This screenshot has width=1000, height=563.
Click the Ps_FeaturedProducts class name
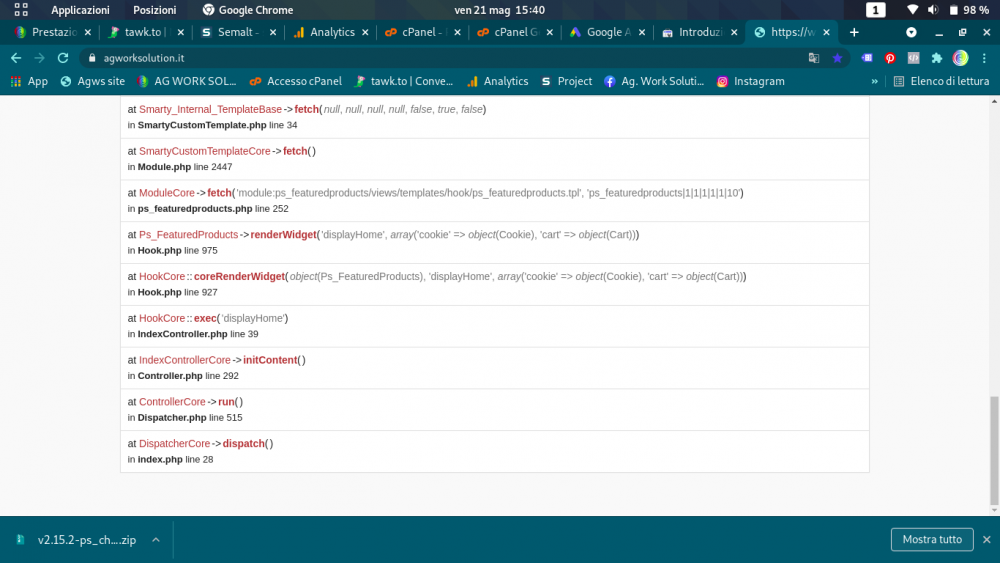[x=188, y=235]
